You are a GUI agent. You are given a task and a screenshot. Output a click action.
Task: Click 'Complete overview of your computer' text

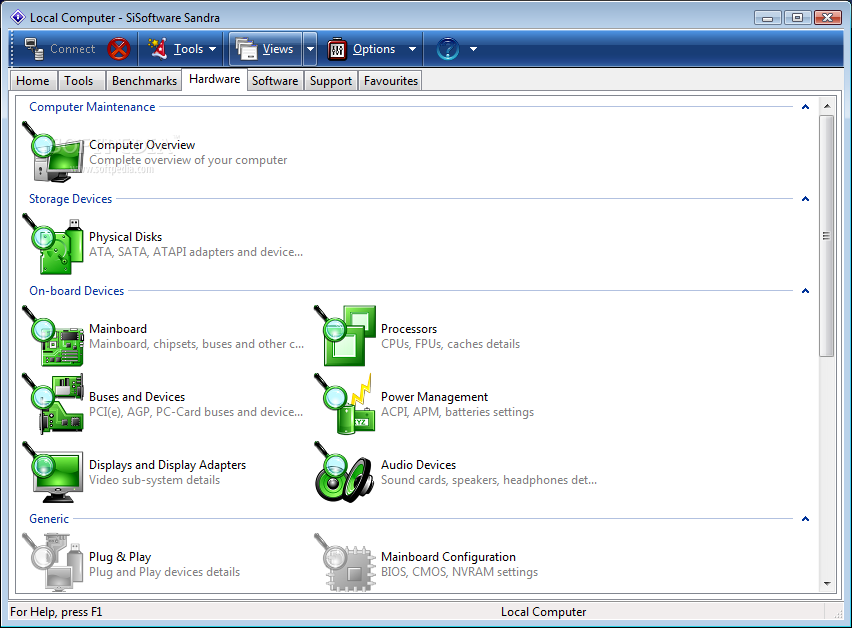click(x=188, y=160)
